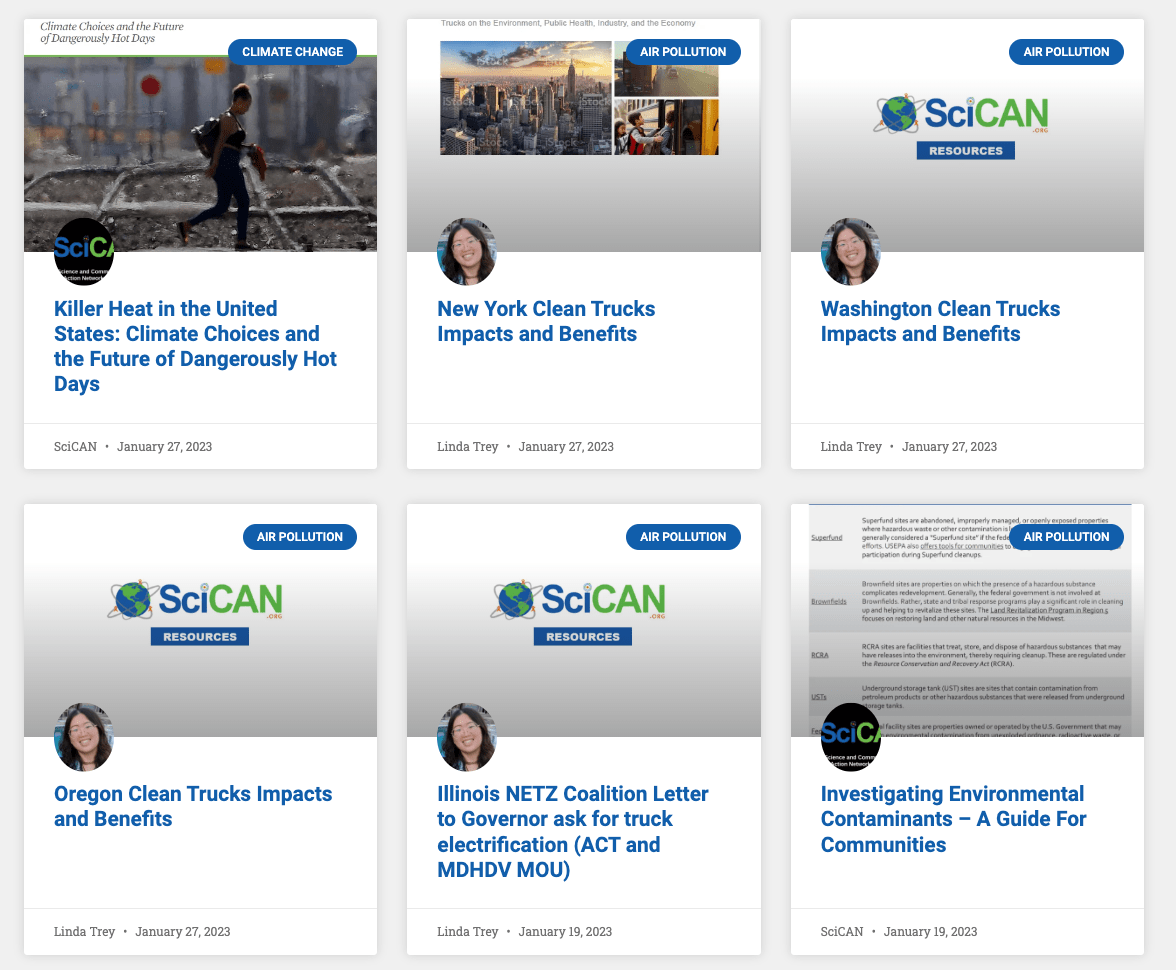1176x970 pixels.
Task: Select the Climate Change category badge
Action: click(x=292, y=52)
